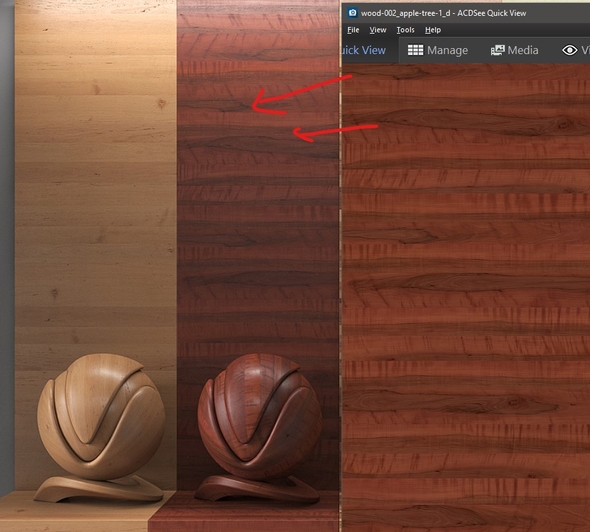This screenshot has height=532, width=590.
Task: Click the apple-tree texture image in viewer
Action: 466,297
